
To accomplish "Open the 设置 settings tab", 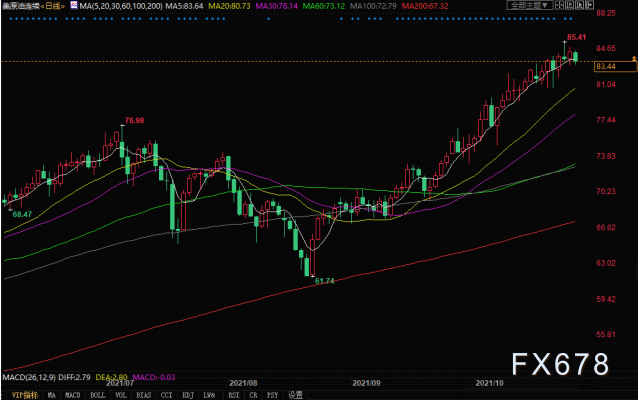I will click(x=296, y=395).
